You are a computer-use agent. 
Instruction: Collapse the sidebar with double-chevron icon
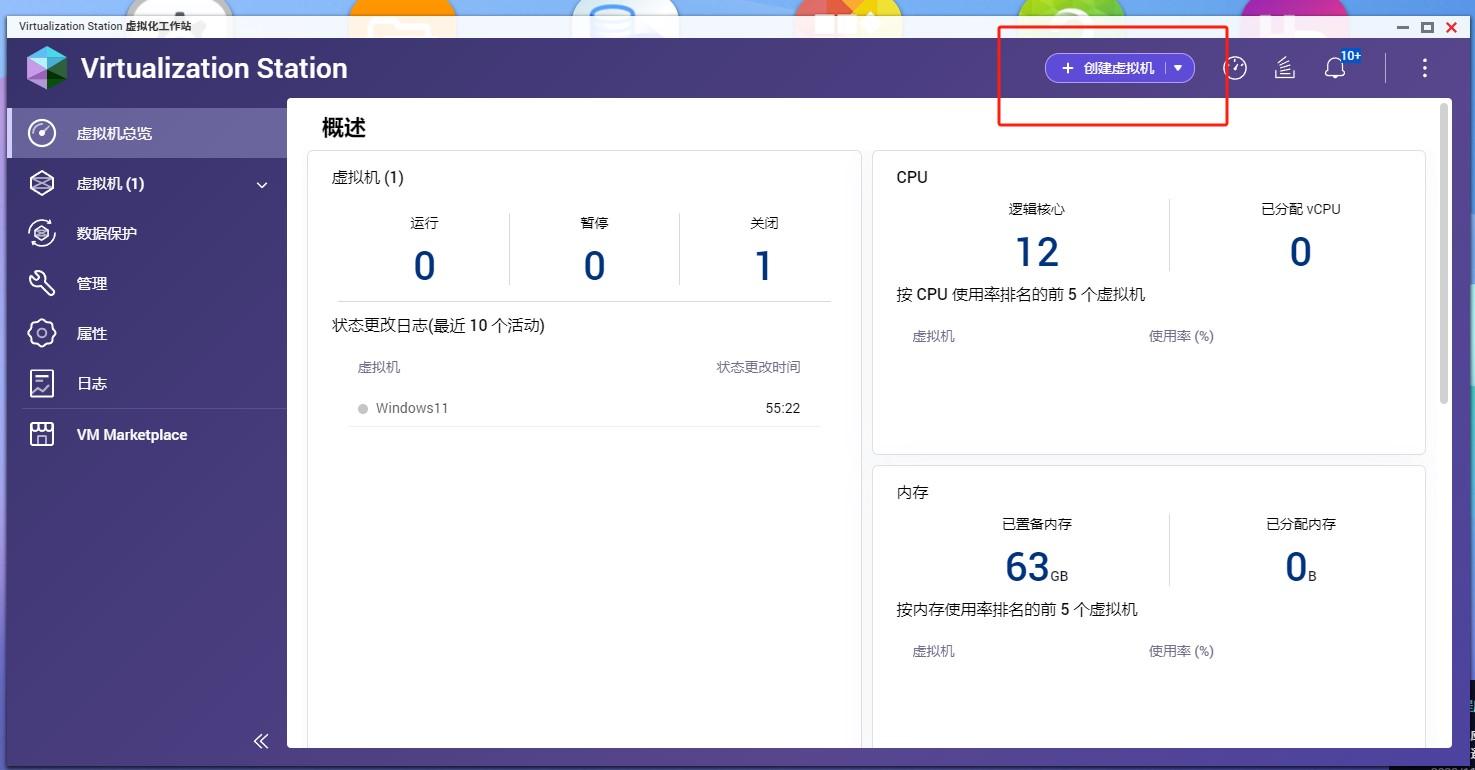(x=261, y=741)
